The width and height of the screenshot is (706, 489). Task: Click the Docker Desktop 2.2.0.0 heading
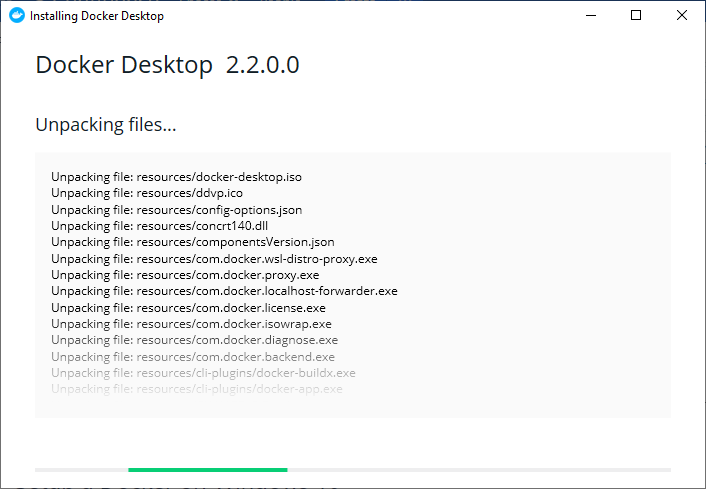coord(167,66)
